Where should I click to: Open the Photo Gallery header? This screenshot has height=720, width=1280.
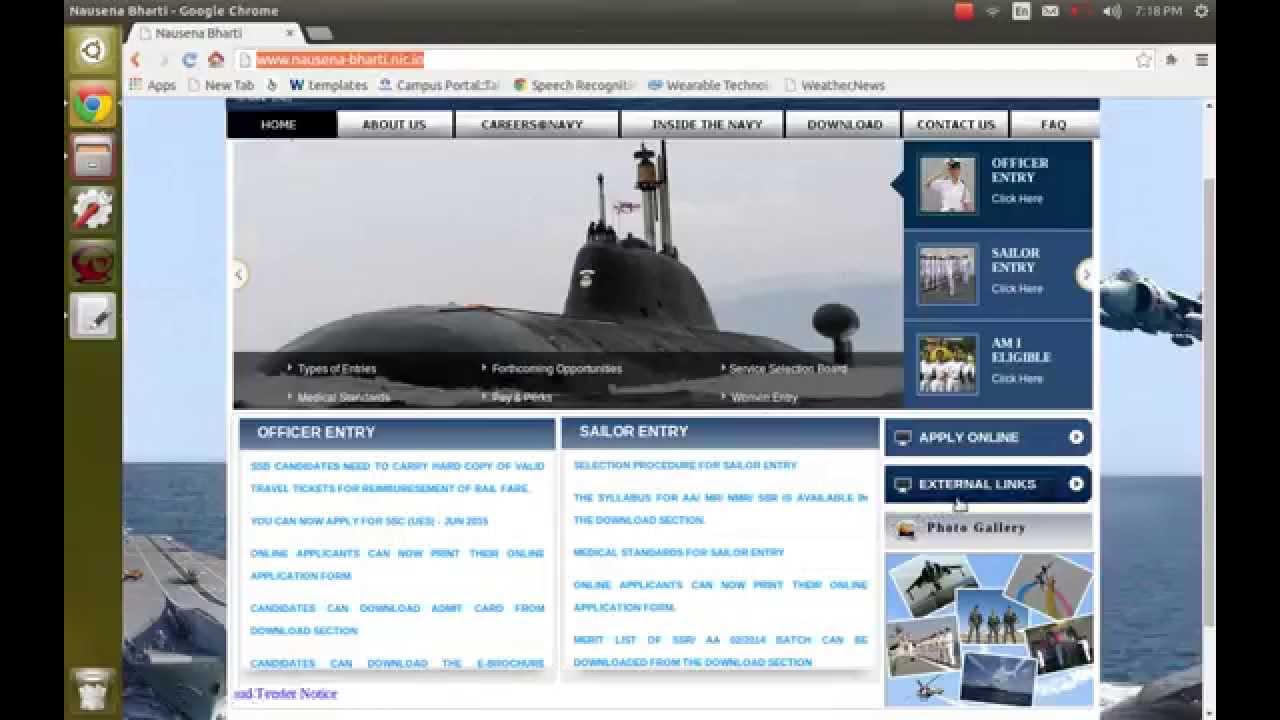(988, 528)
